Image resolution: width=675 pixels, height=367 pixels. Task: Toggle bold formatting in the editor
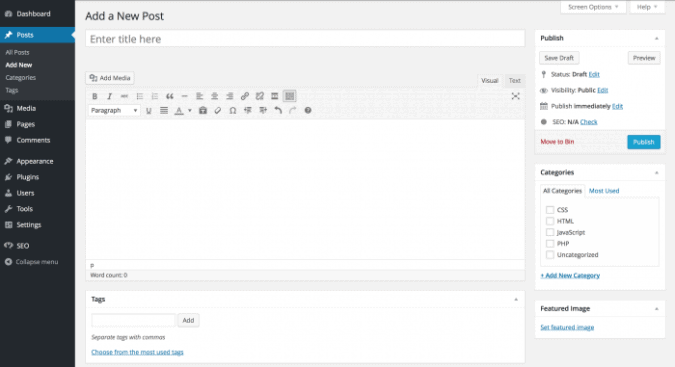tap(95, 96)
